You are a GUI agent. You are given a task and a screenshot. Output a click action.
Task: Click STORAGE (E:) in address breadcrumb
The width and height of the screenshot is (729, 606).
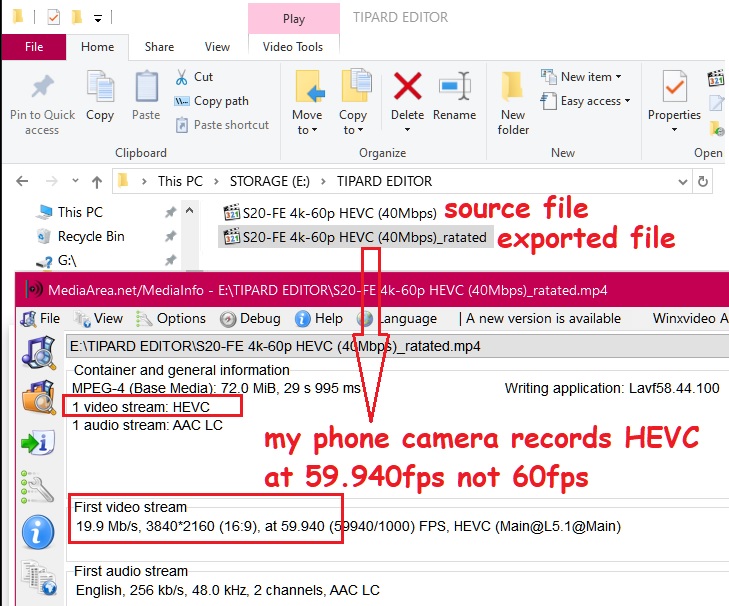pos(270,181)
